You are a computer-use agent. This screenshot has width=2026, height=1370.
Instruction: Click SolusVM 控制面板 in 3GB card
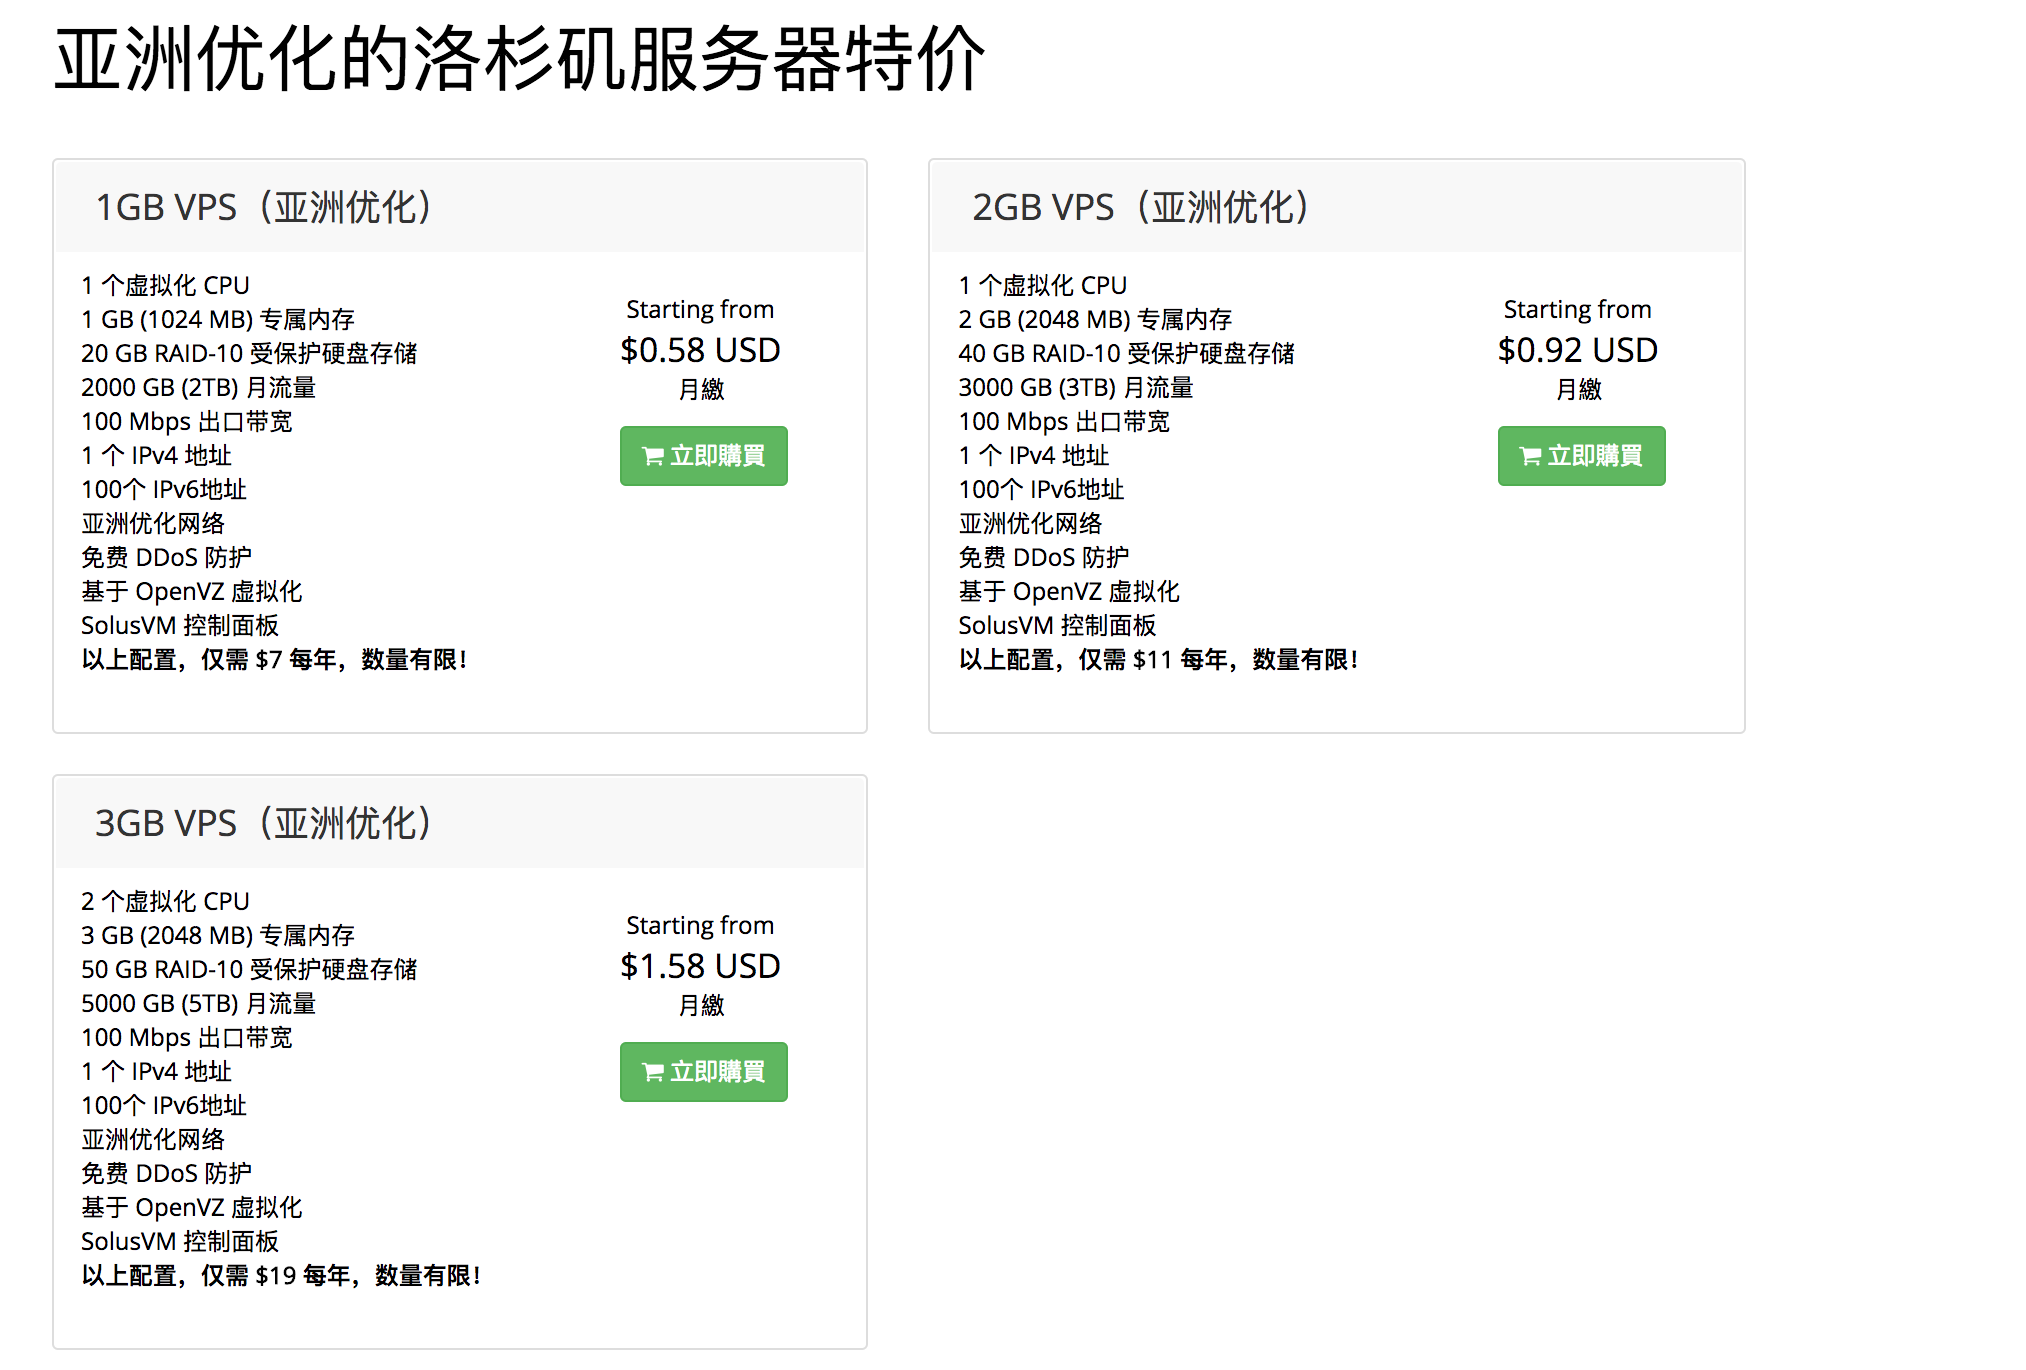coord(180,1242)
